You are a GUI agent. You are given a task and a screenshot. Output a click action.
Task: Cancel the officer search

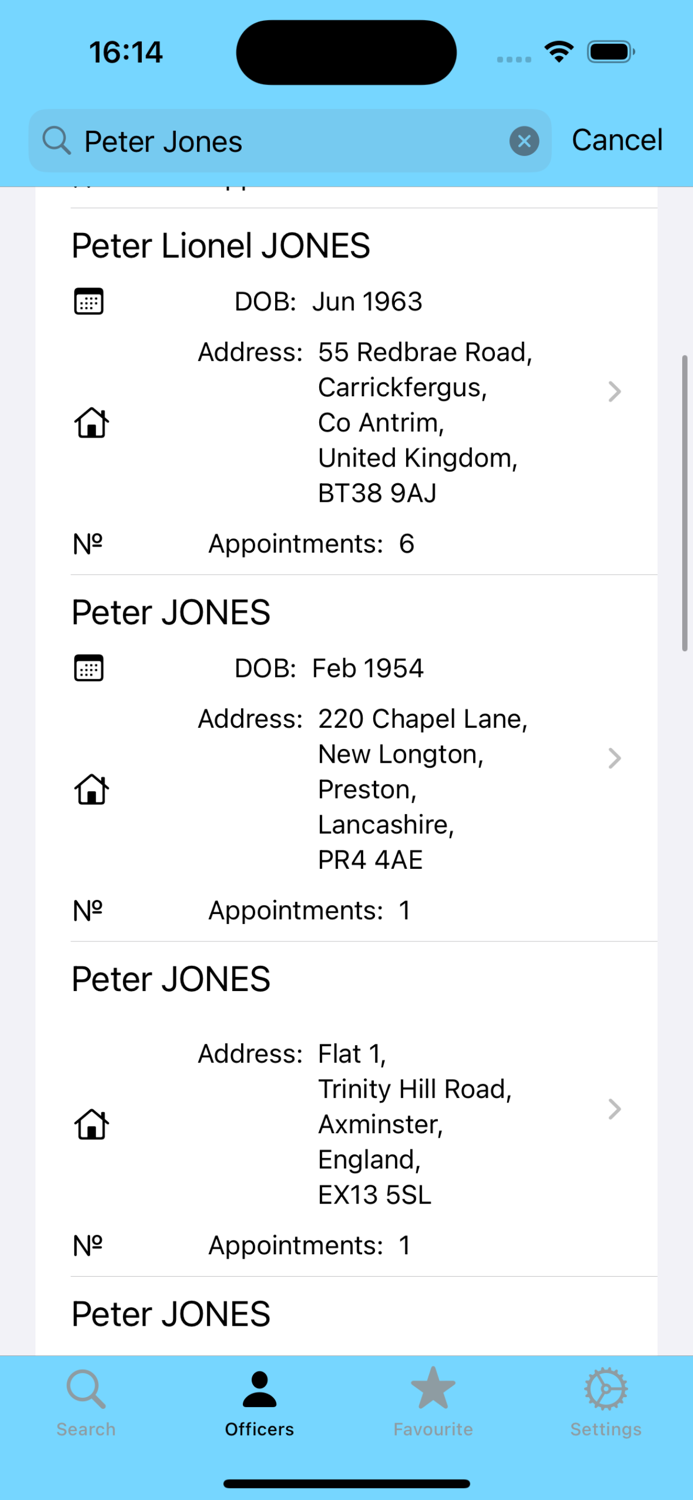pyautogui.click(x=617, y=140)
